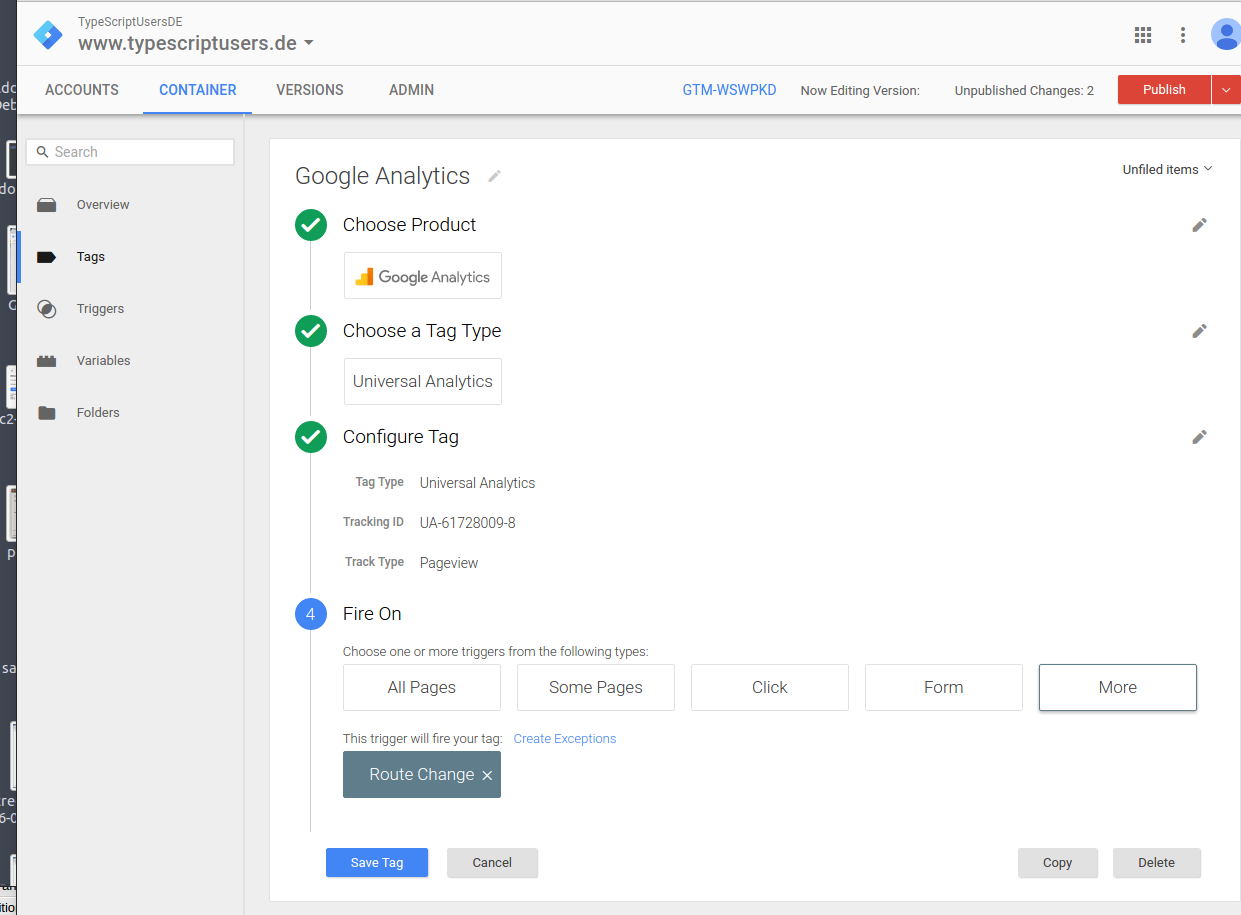Image resolution: width=1241 pixels, height=915 pixels.
Task: Click the Triggers sidebar icon
Action: pyautogui.click(x=46, y=309)
